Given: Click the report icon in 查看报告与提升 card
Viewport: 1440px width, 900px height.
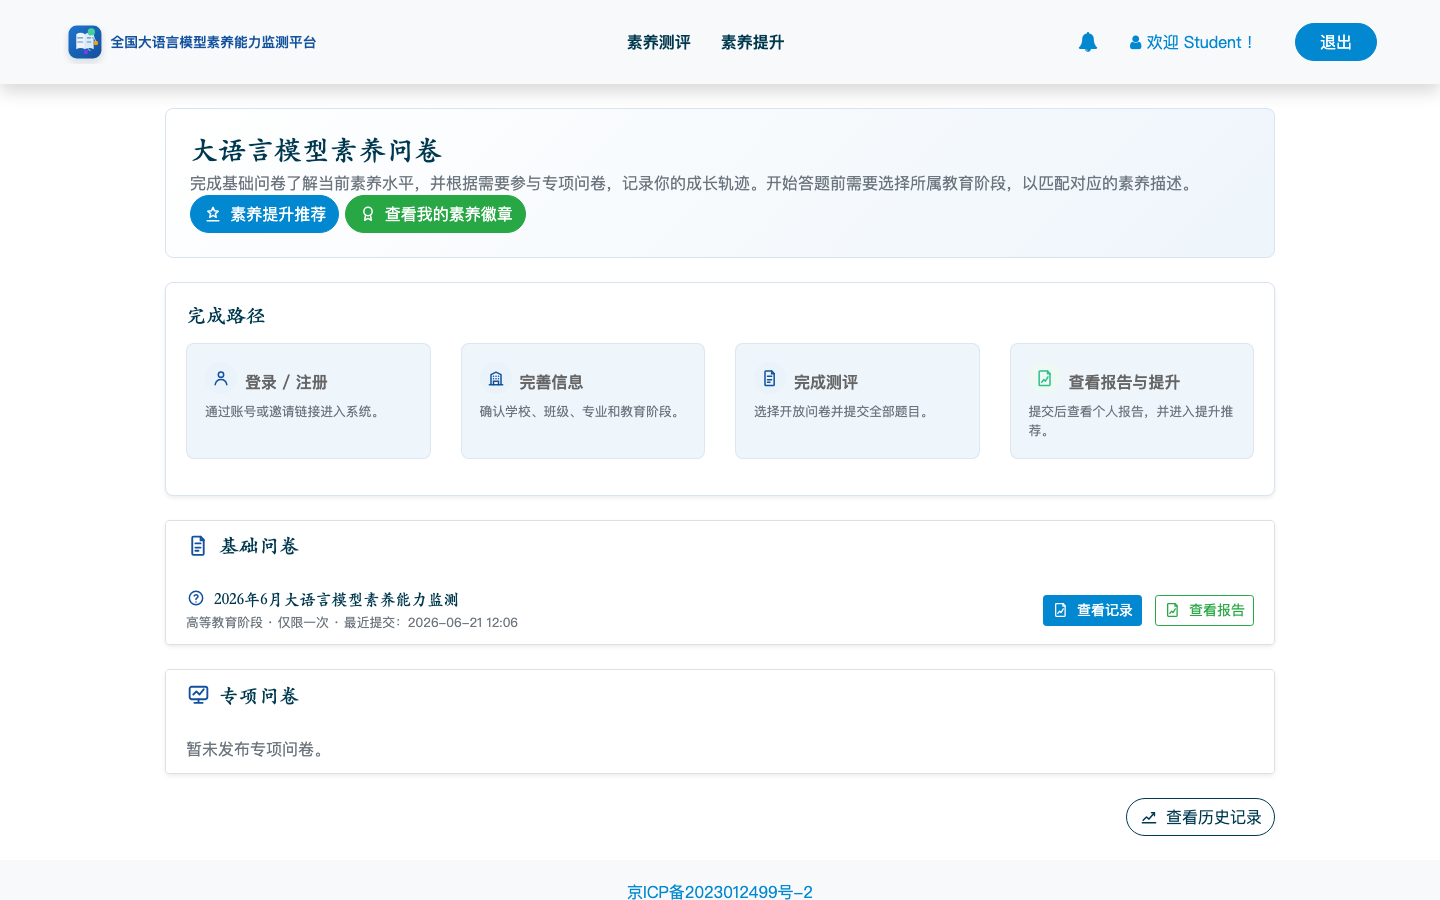Looking at the screenshot, I should pos(1045,378).
